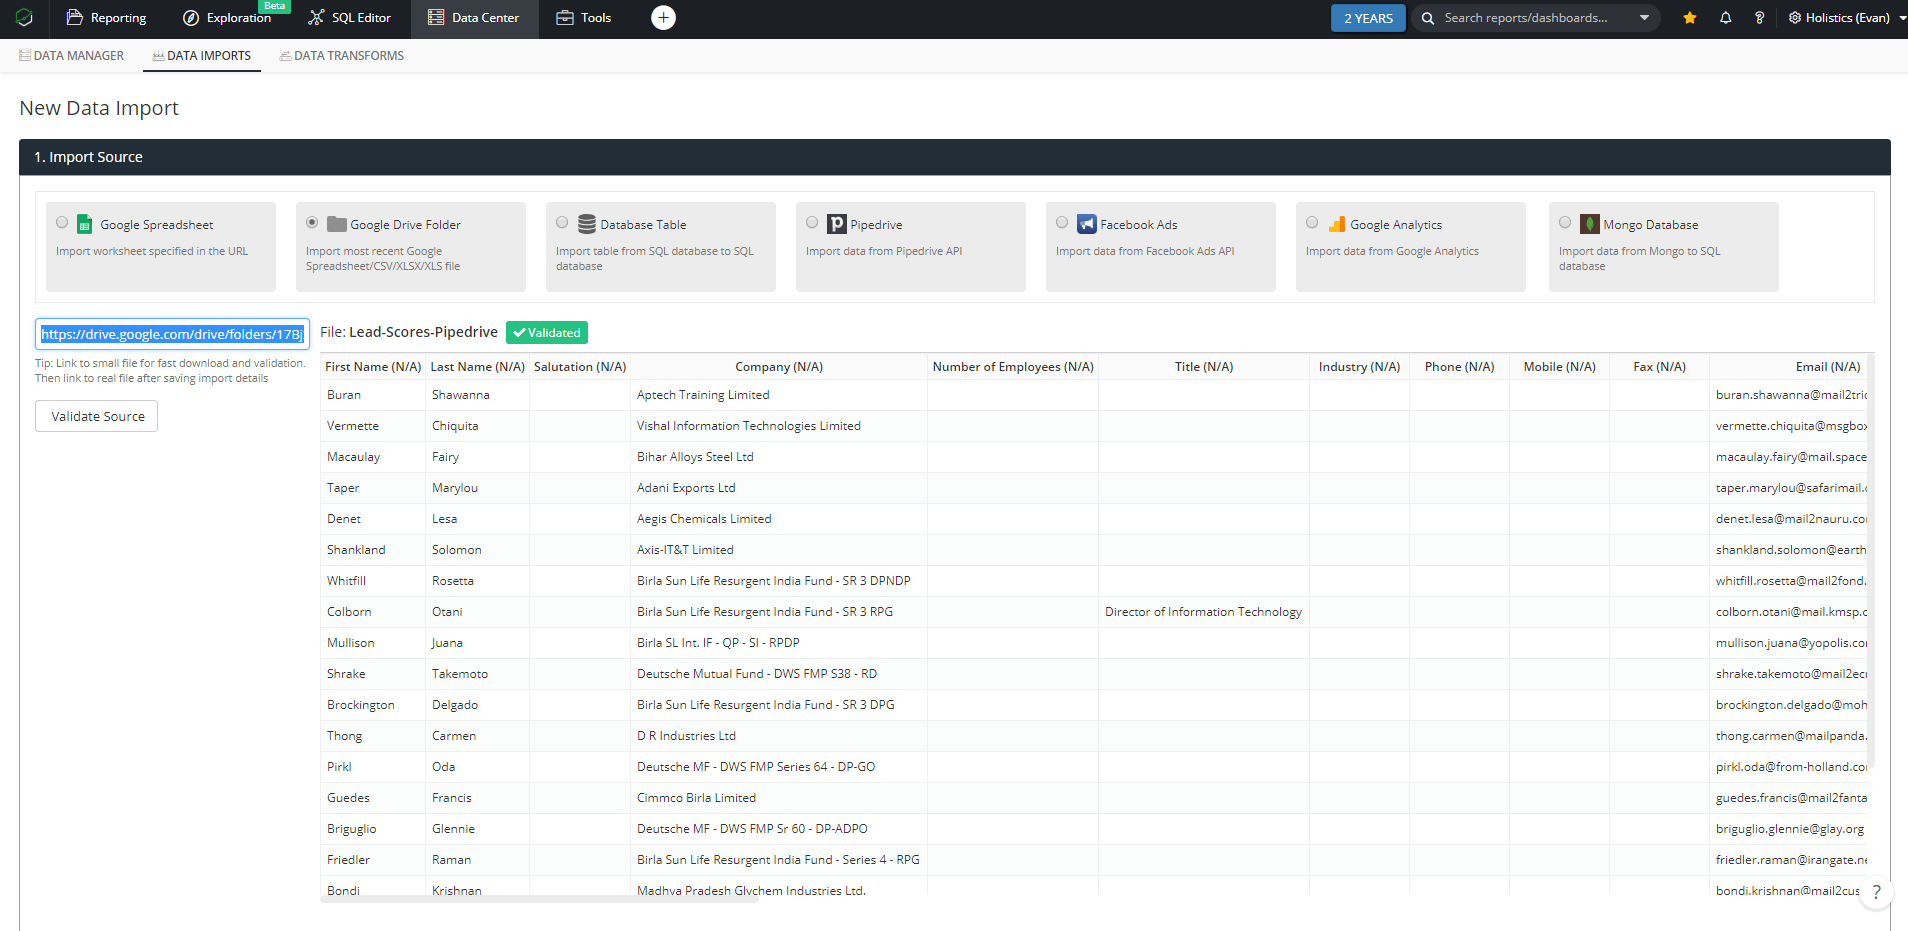Open the notifications bell icon

pyautogui.click(x=1725, y=18)
